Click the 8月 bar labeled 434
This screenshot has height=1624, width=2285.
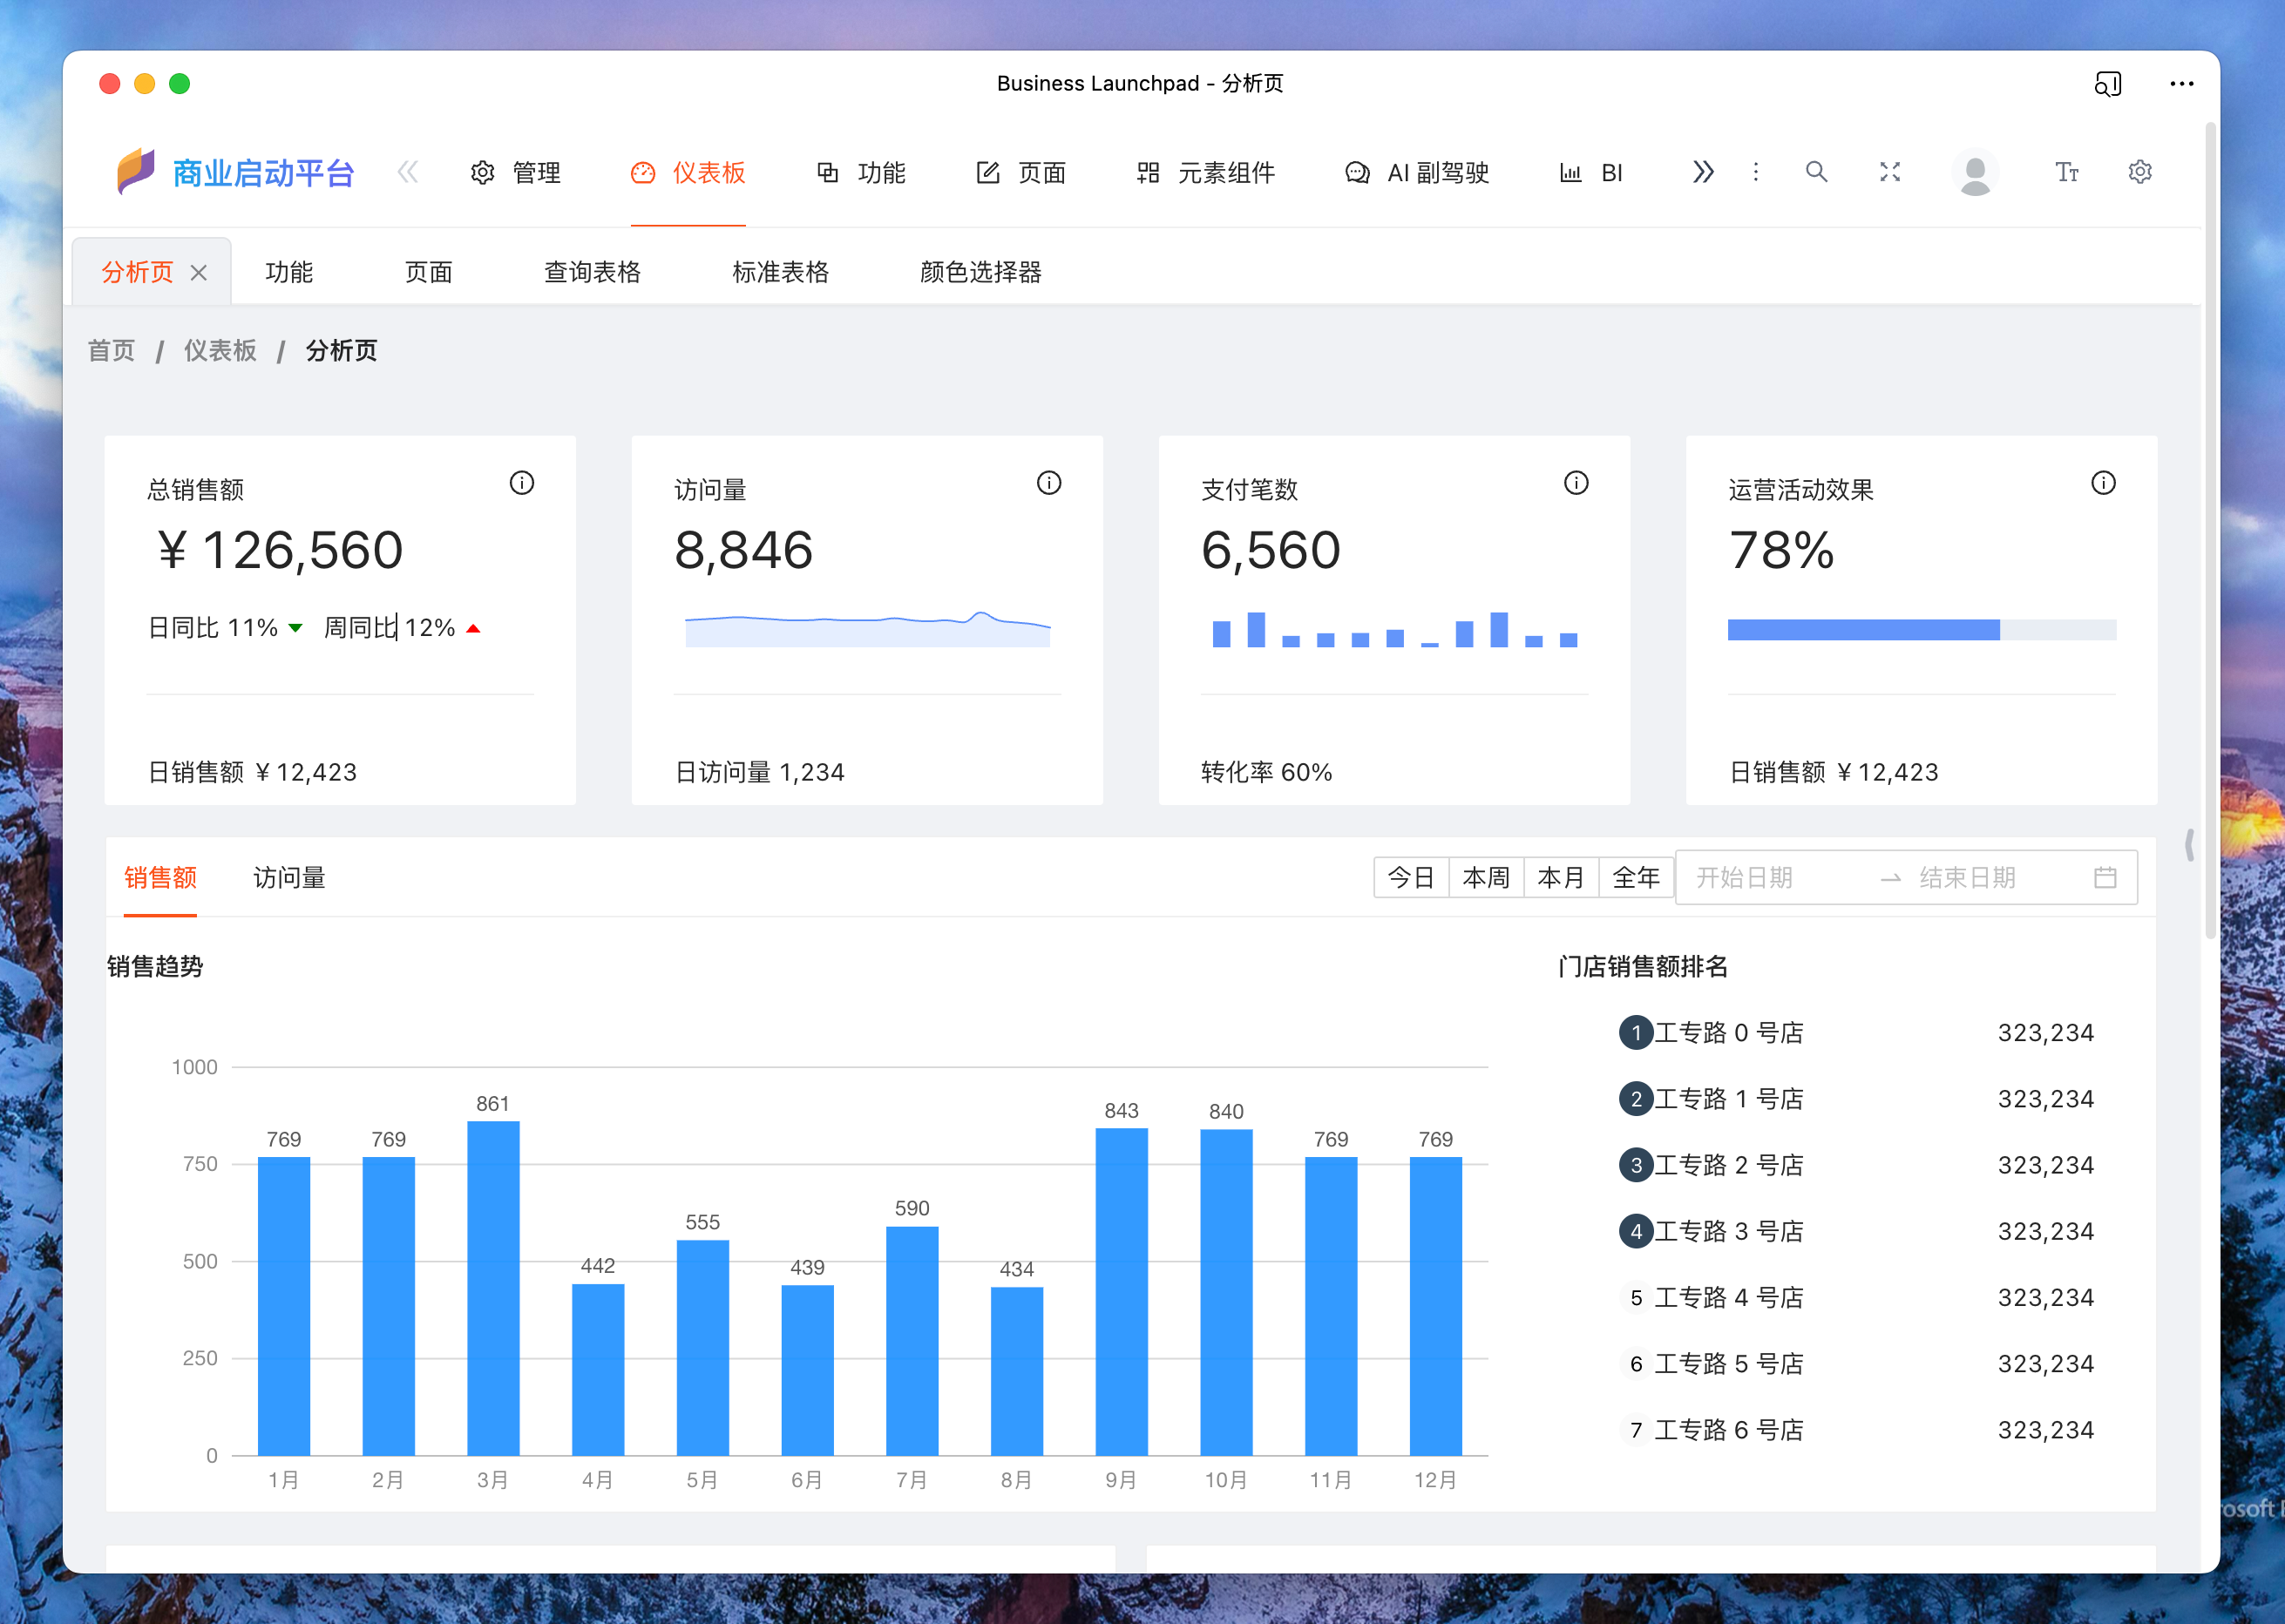tap(1016, 1371)
